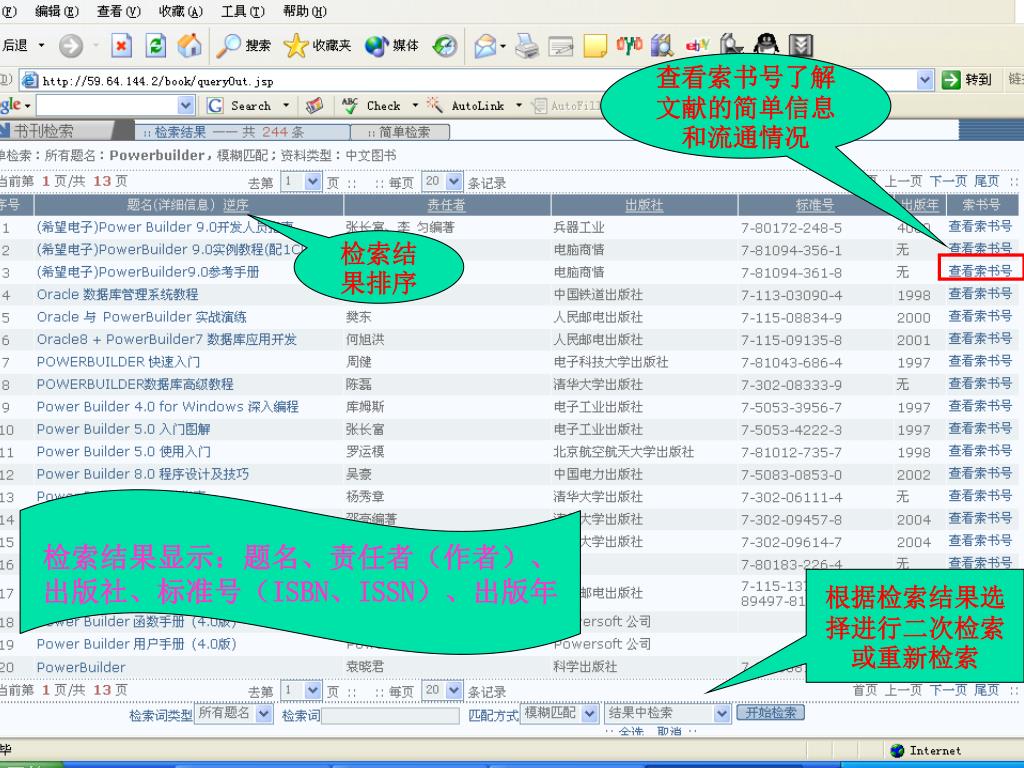The image size is (1024, 768).
Task: Click Google toolbar news icon
Action: (314, 105)
